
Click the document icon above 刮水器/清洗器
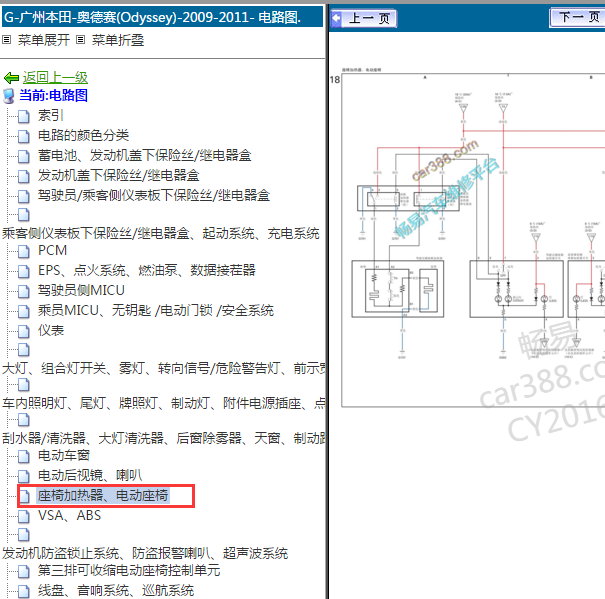24,420
